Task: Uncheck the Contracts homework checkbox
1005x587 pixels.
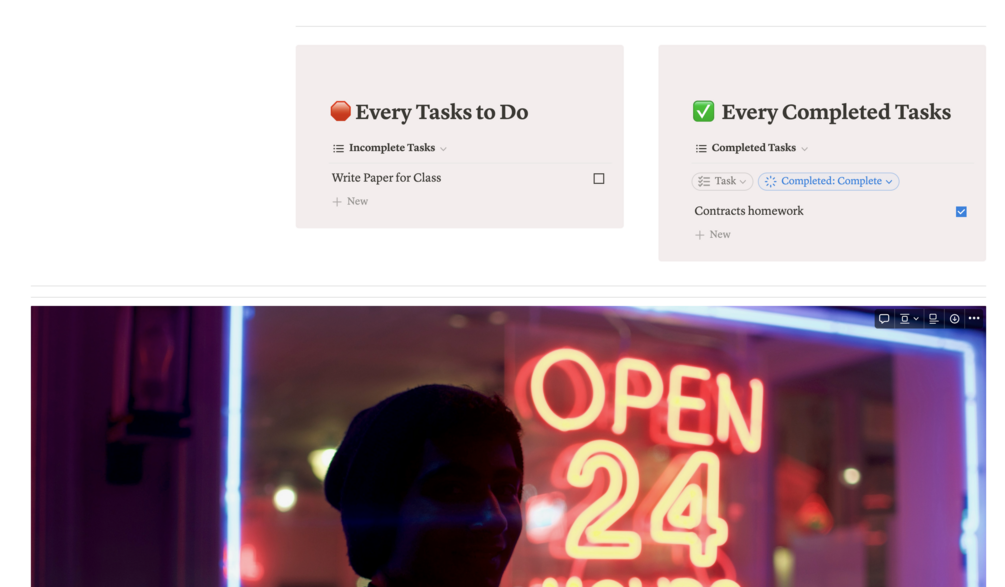Action: click(x=961, y=211)
